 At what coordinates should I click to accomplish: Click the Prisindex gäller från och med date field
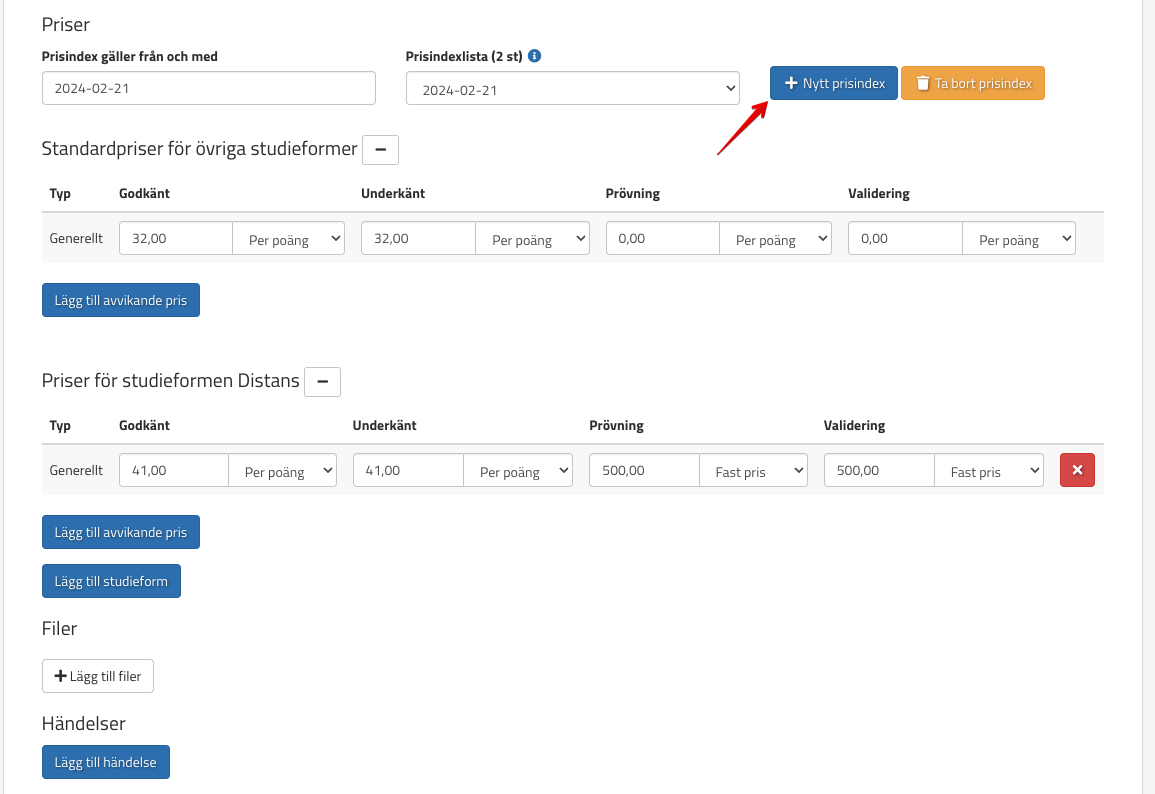point(208,88)
